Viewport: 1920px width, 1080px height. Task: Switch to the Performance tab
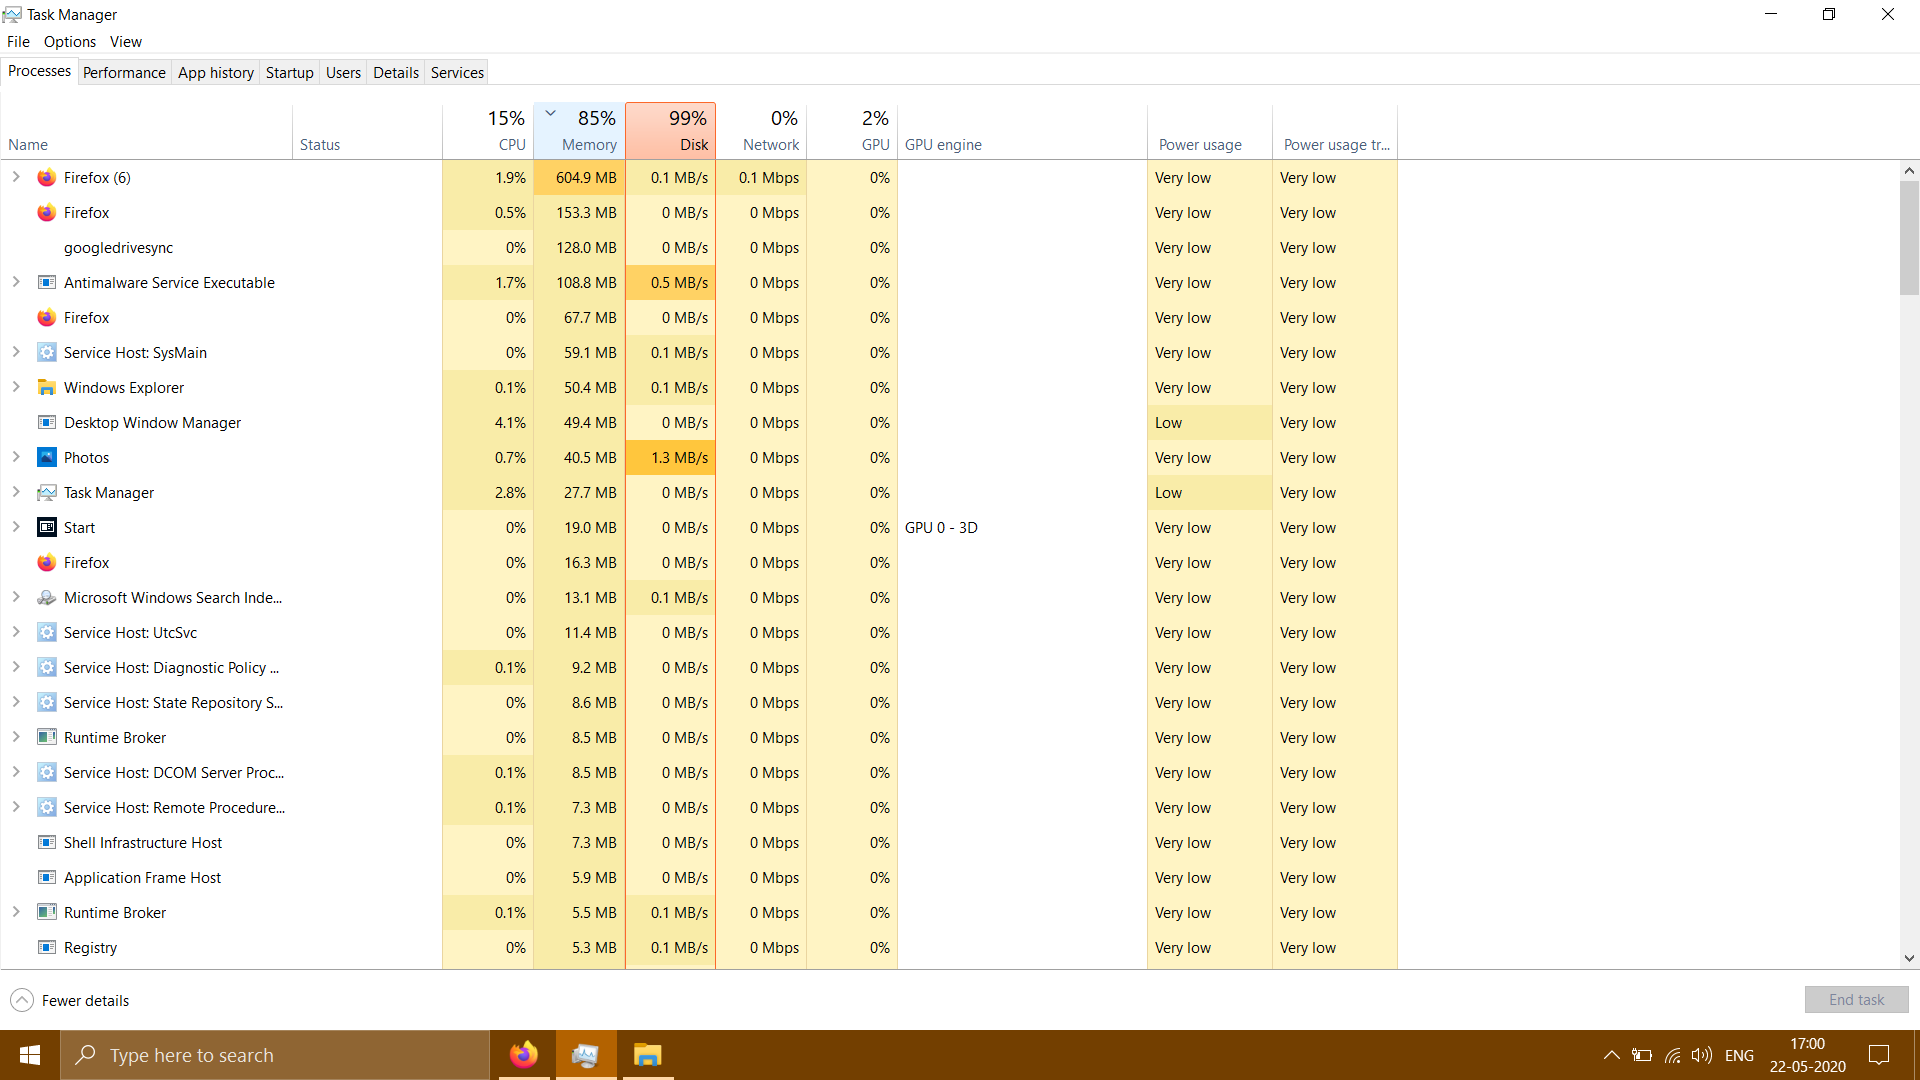tap(124, 73)
